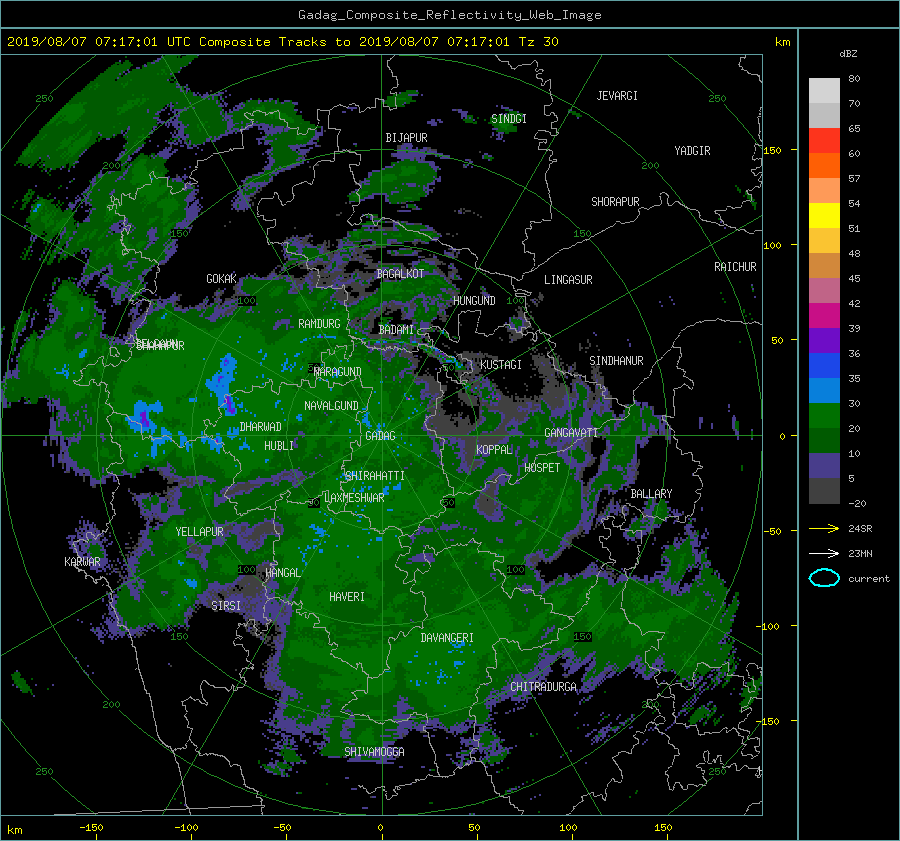This screenshot has width=900, height=841.
Task: Click the SHIRAHATTI city label
Action: 375,476
